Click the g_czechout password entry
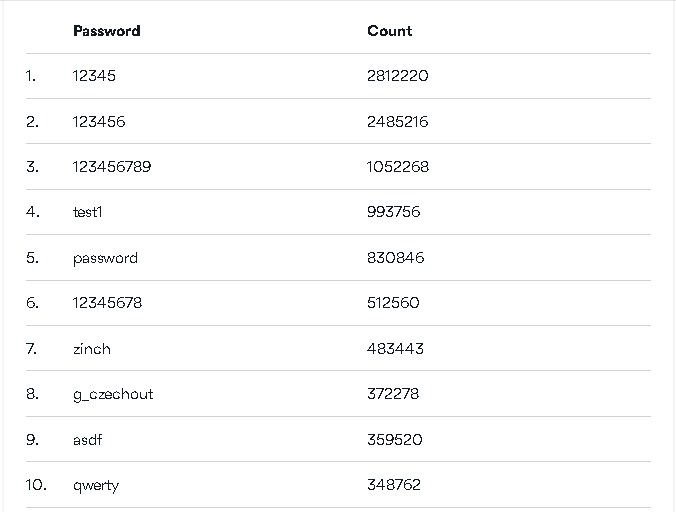This screenshot has width=676, height=512. pyautogui.click(x=113, y=394)
